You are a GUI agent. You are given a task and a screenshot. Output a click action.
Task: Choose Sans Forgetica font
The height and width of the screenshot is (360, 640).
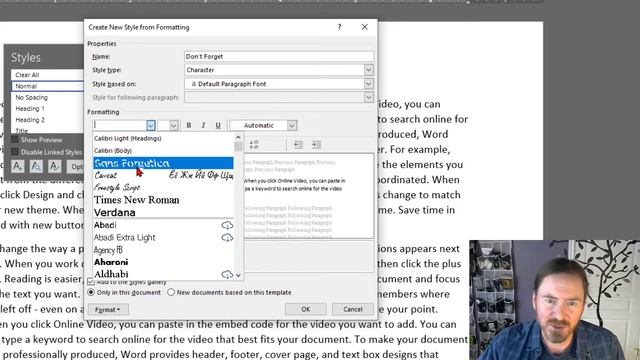[163, 163]
